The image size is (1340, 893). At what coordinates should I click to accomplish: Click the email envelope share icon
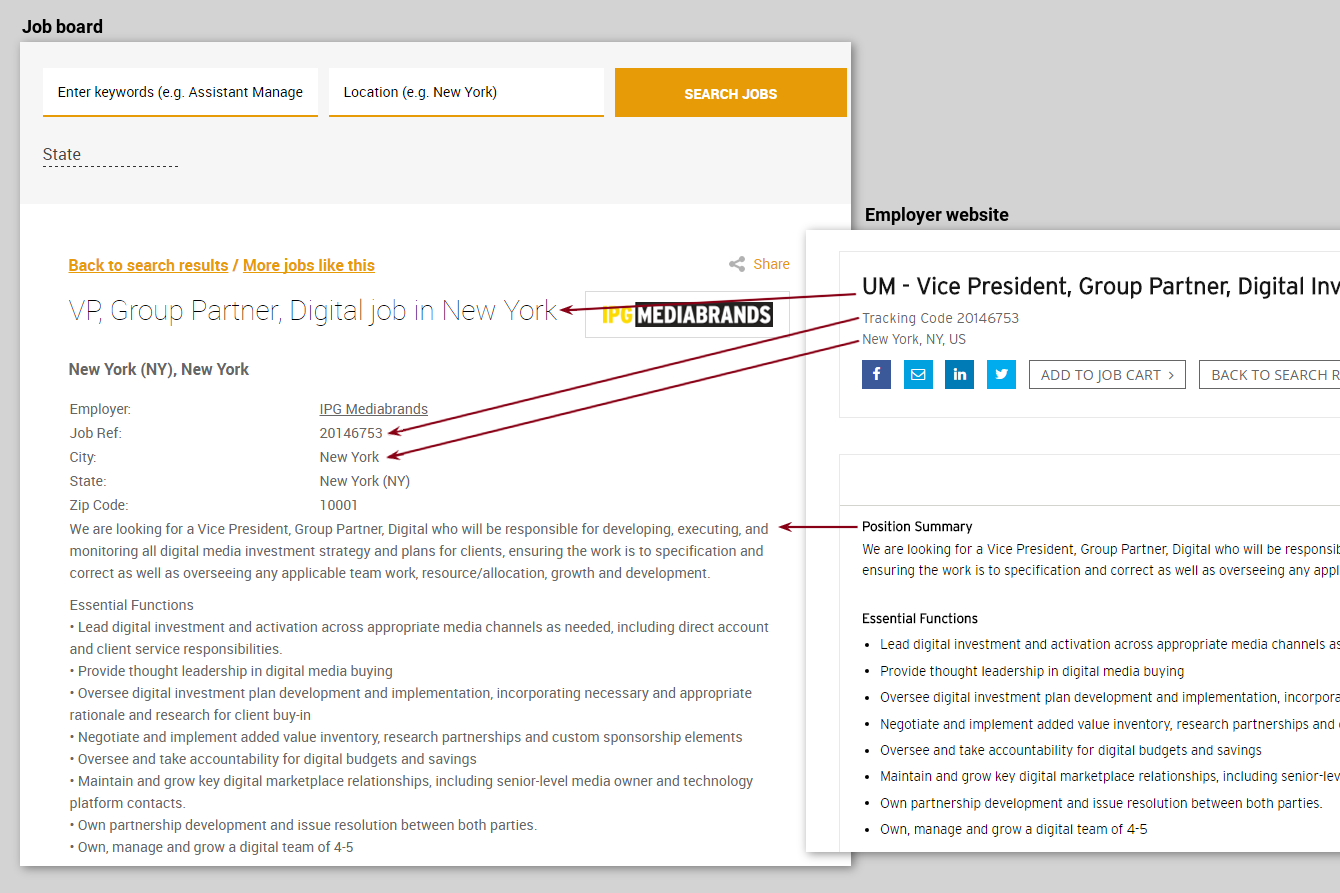(x=918, y=374)
